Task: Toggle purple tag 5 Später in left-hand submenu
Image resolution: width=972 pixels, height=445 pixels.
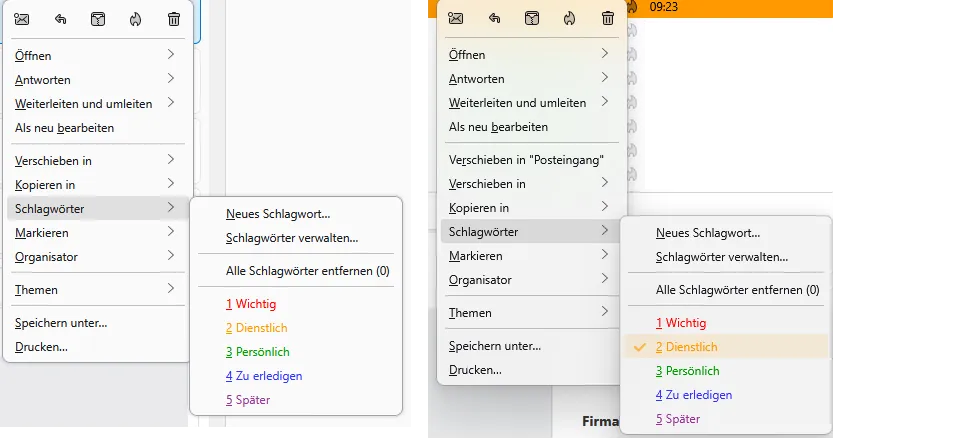Action: coord(296,400)
